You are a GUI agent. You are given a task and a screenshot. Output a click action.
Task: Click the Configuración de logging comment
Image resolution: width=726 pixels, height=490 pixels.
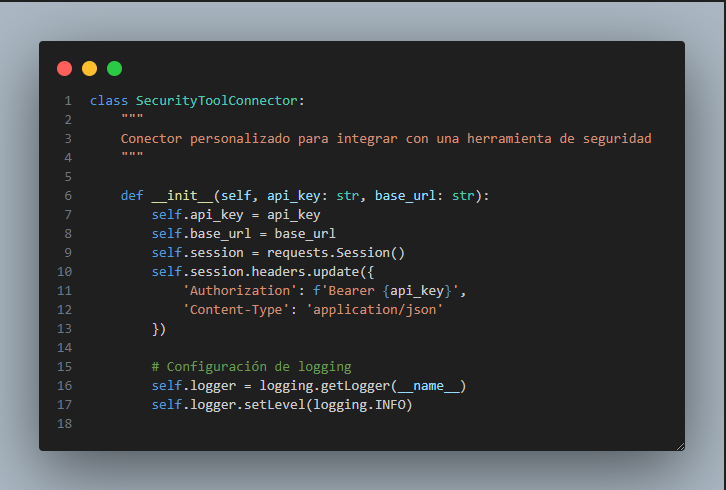pos(251,366)
